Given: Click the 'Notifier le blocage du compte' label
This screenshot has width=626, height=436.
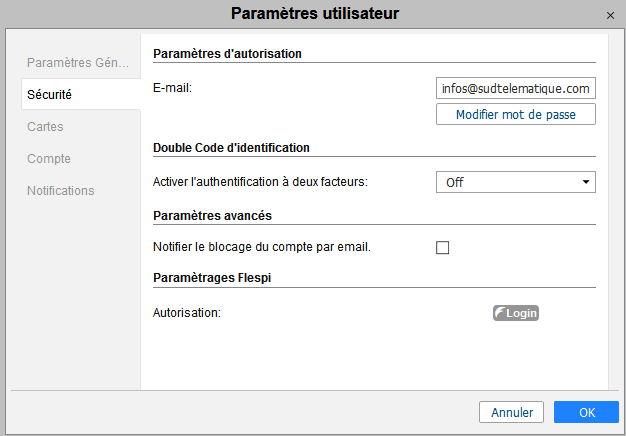Looking at the screenshot, I should [x=262, y=247].
